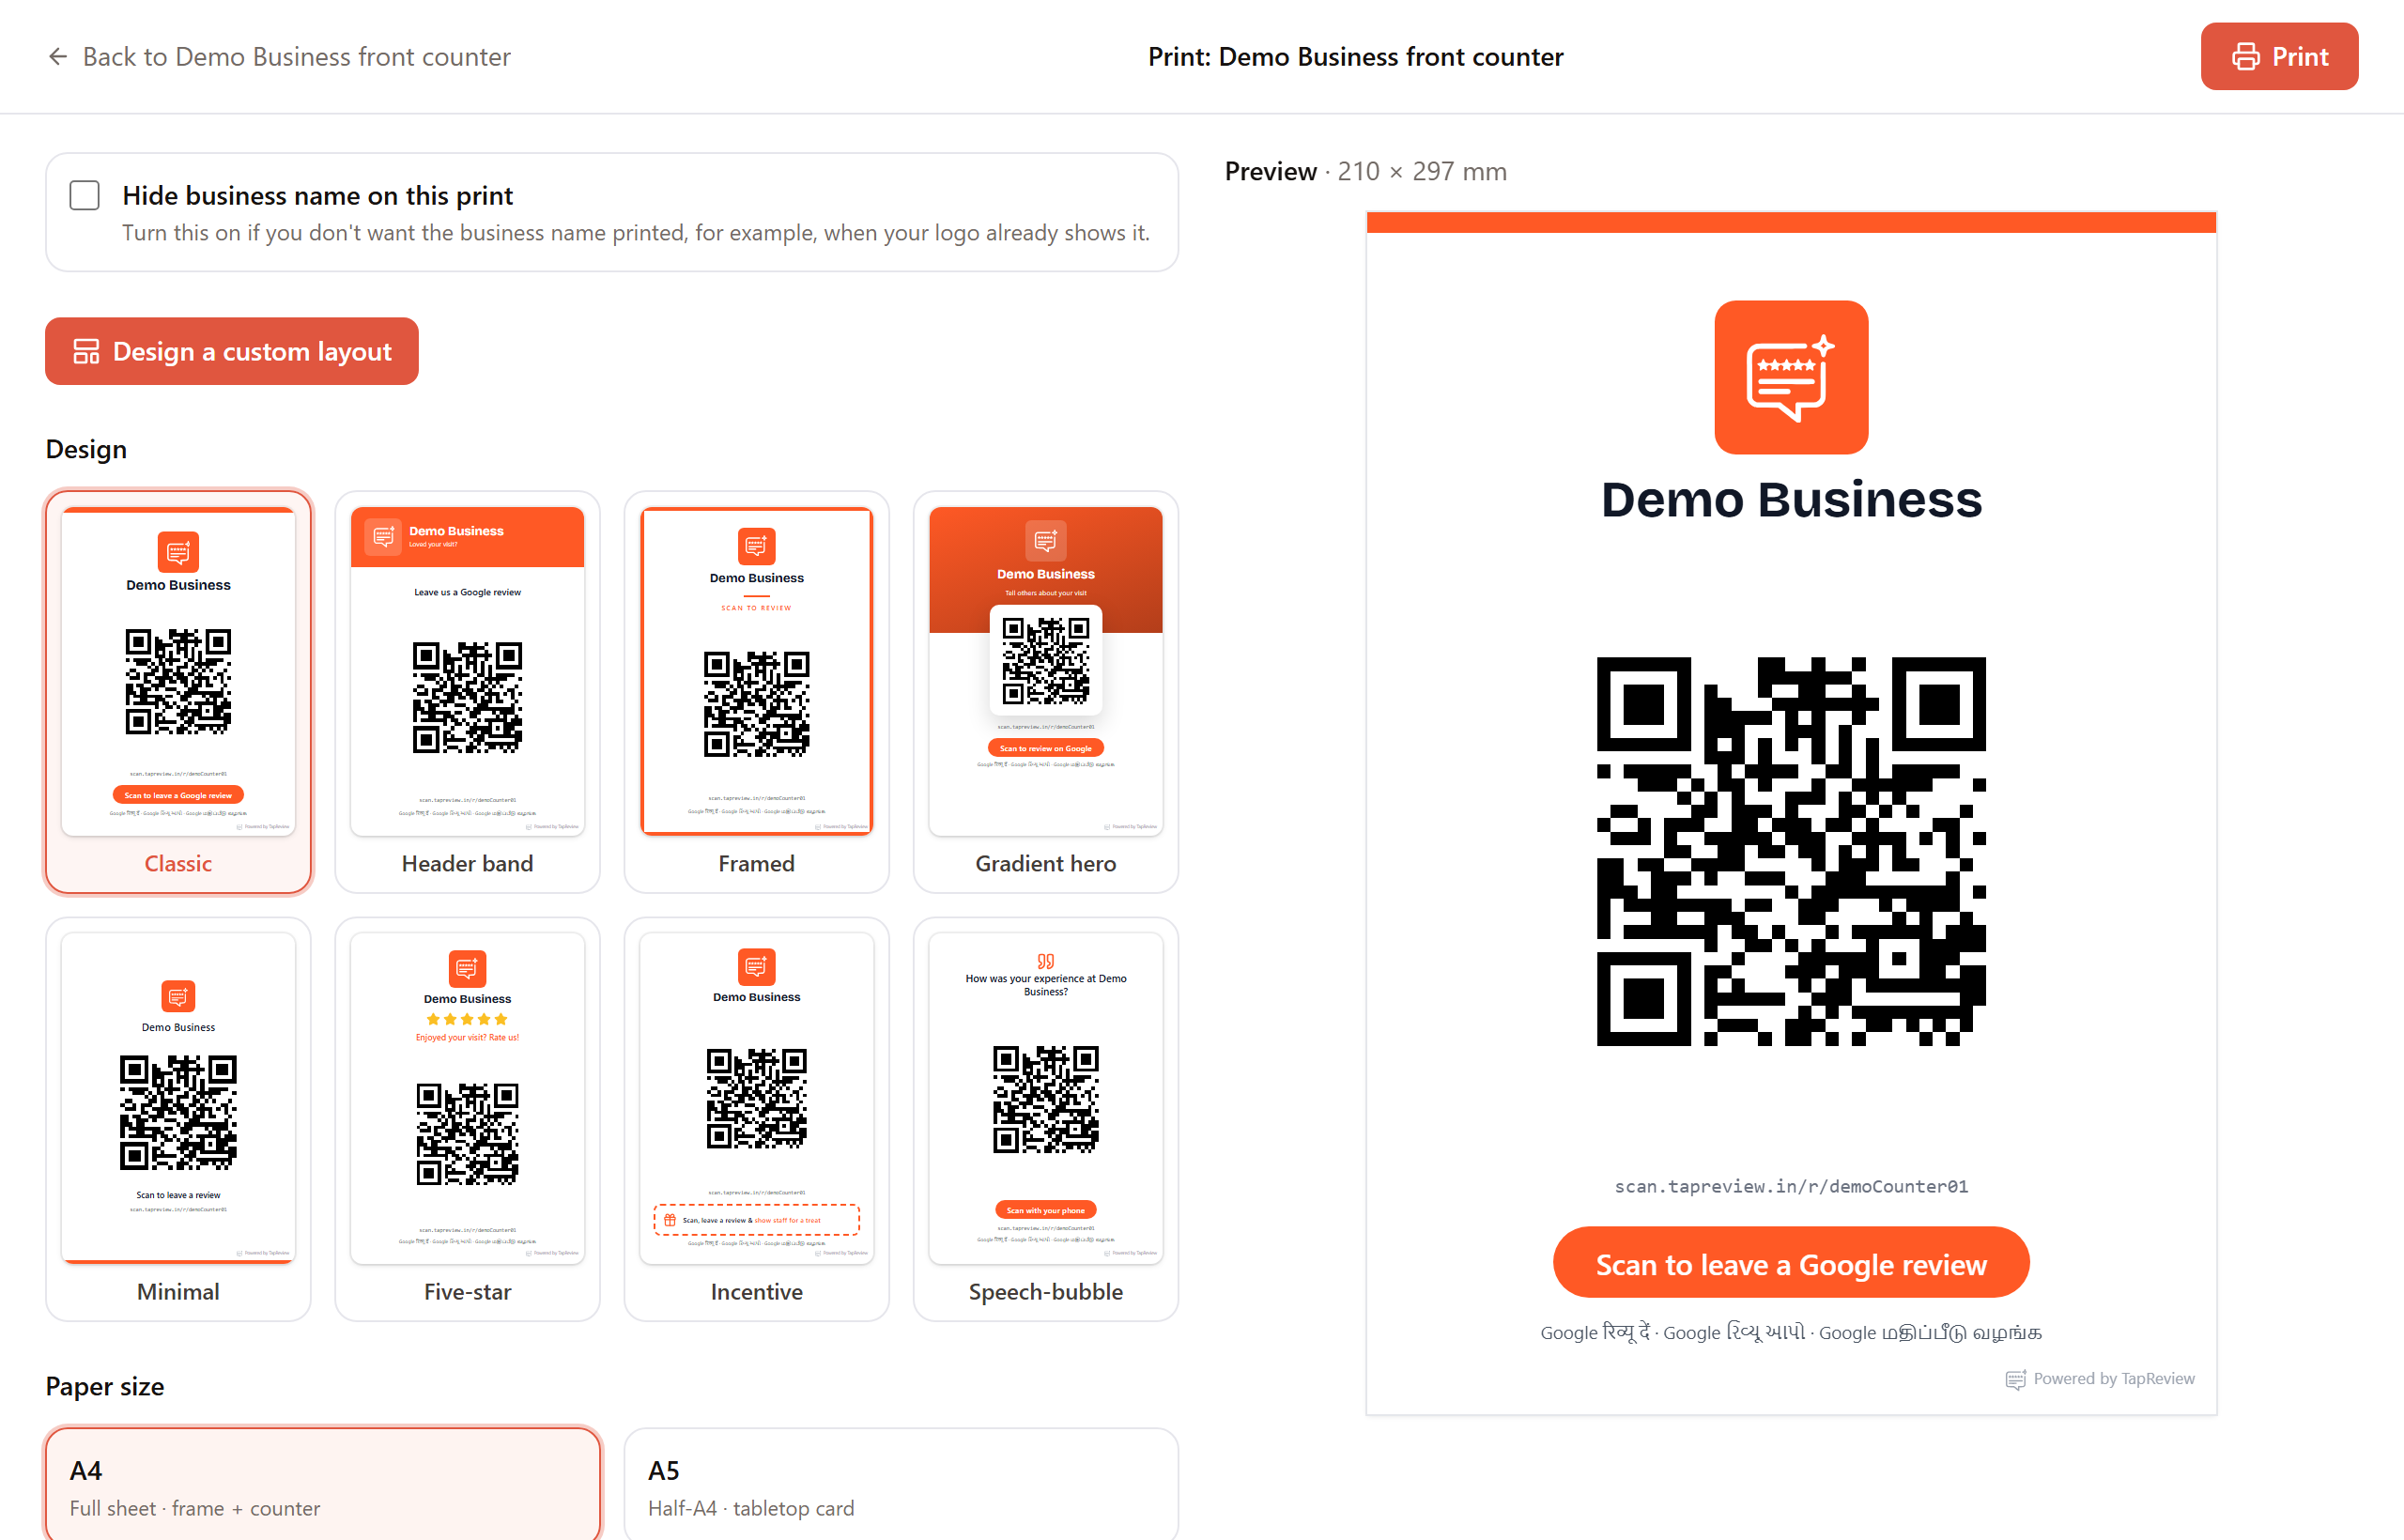
Task: Click the Scan to leave a Google review pill
Action: tap(1791, 1263)
